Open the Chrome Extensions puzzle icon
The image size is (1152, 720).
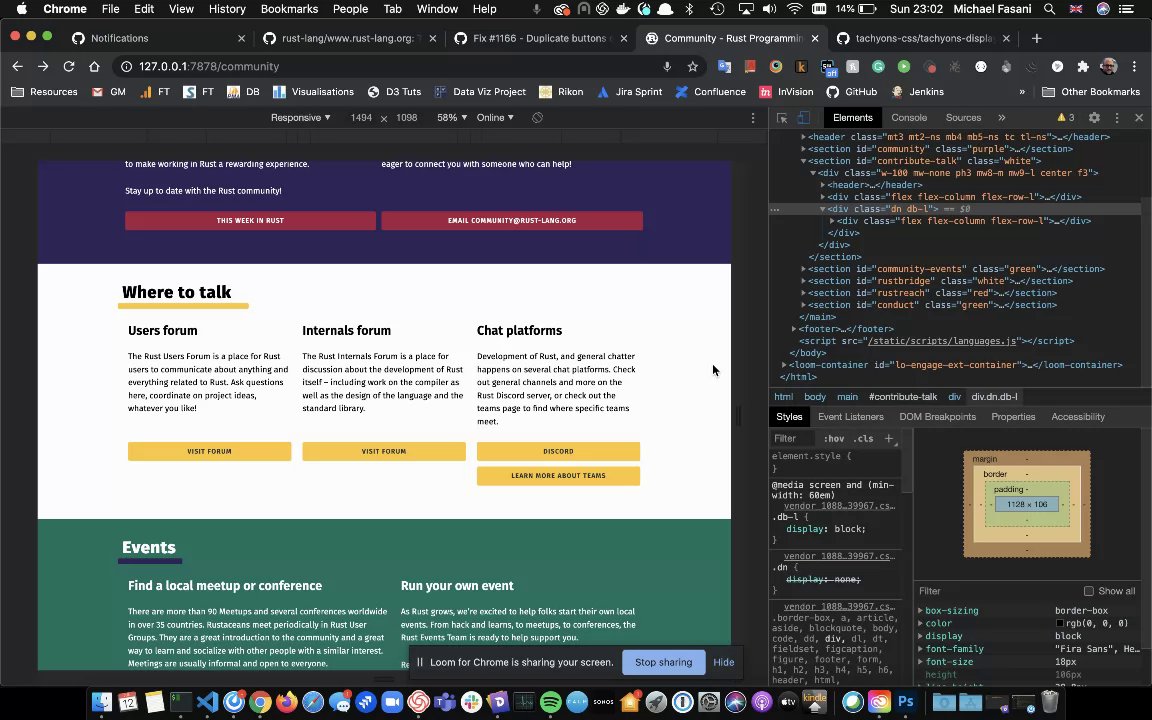click(1083, 66)
